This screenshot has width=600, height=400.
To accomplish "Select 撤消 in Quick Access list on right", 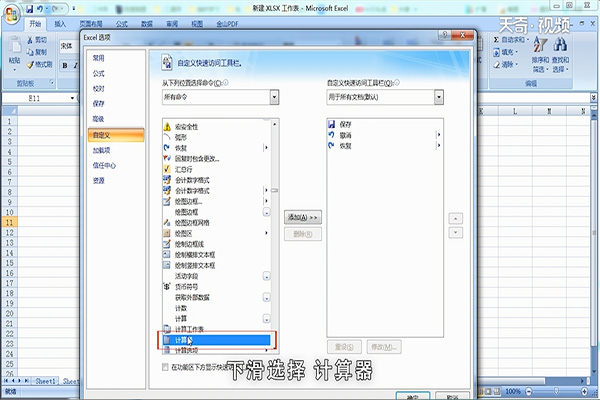I will pos(384,135).
